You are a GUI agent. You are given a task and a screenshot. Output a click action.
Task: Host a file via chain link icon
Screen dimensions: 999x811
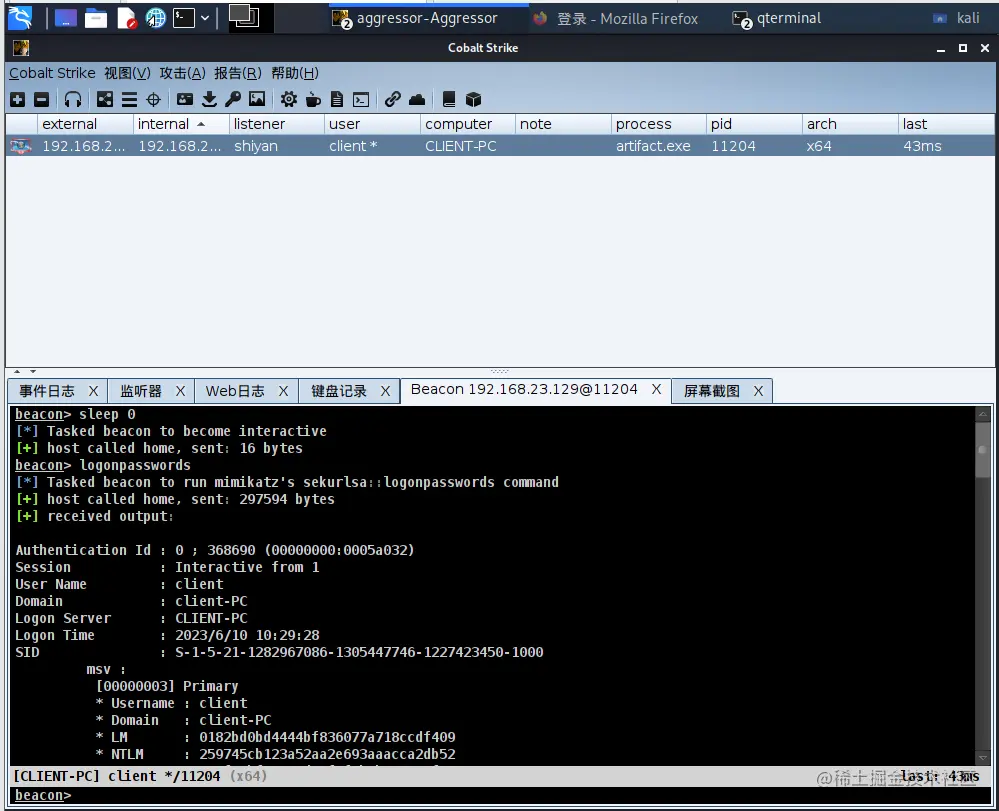click(392, 99)
